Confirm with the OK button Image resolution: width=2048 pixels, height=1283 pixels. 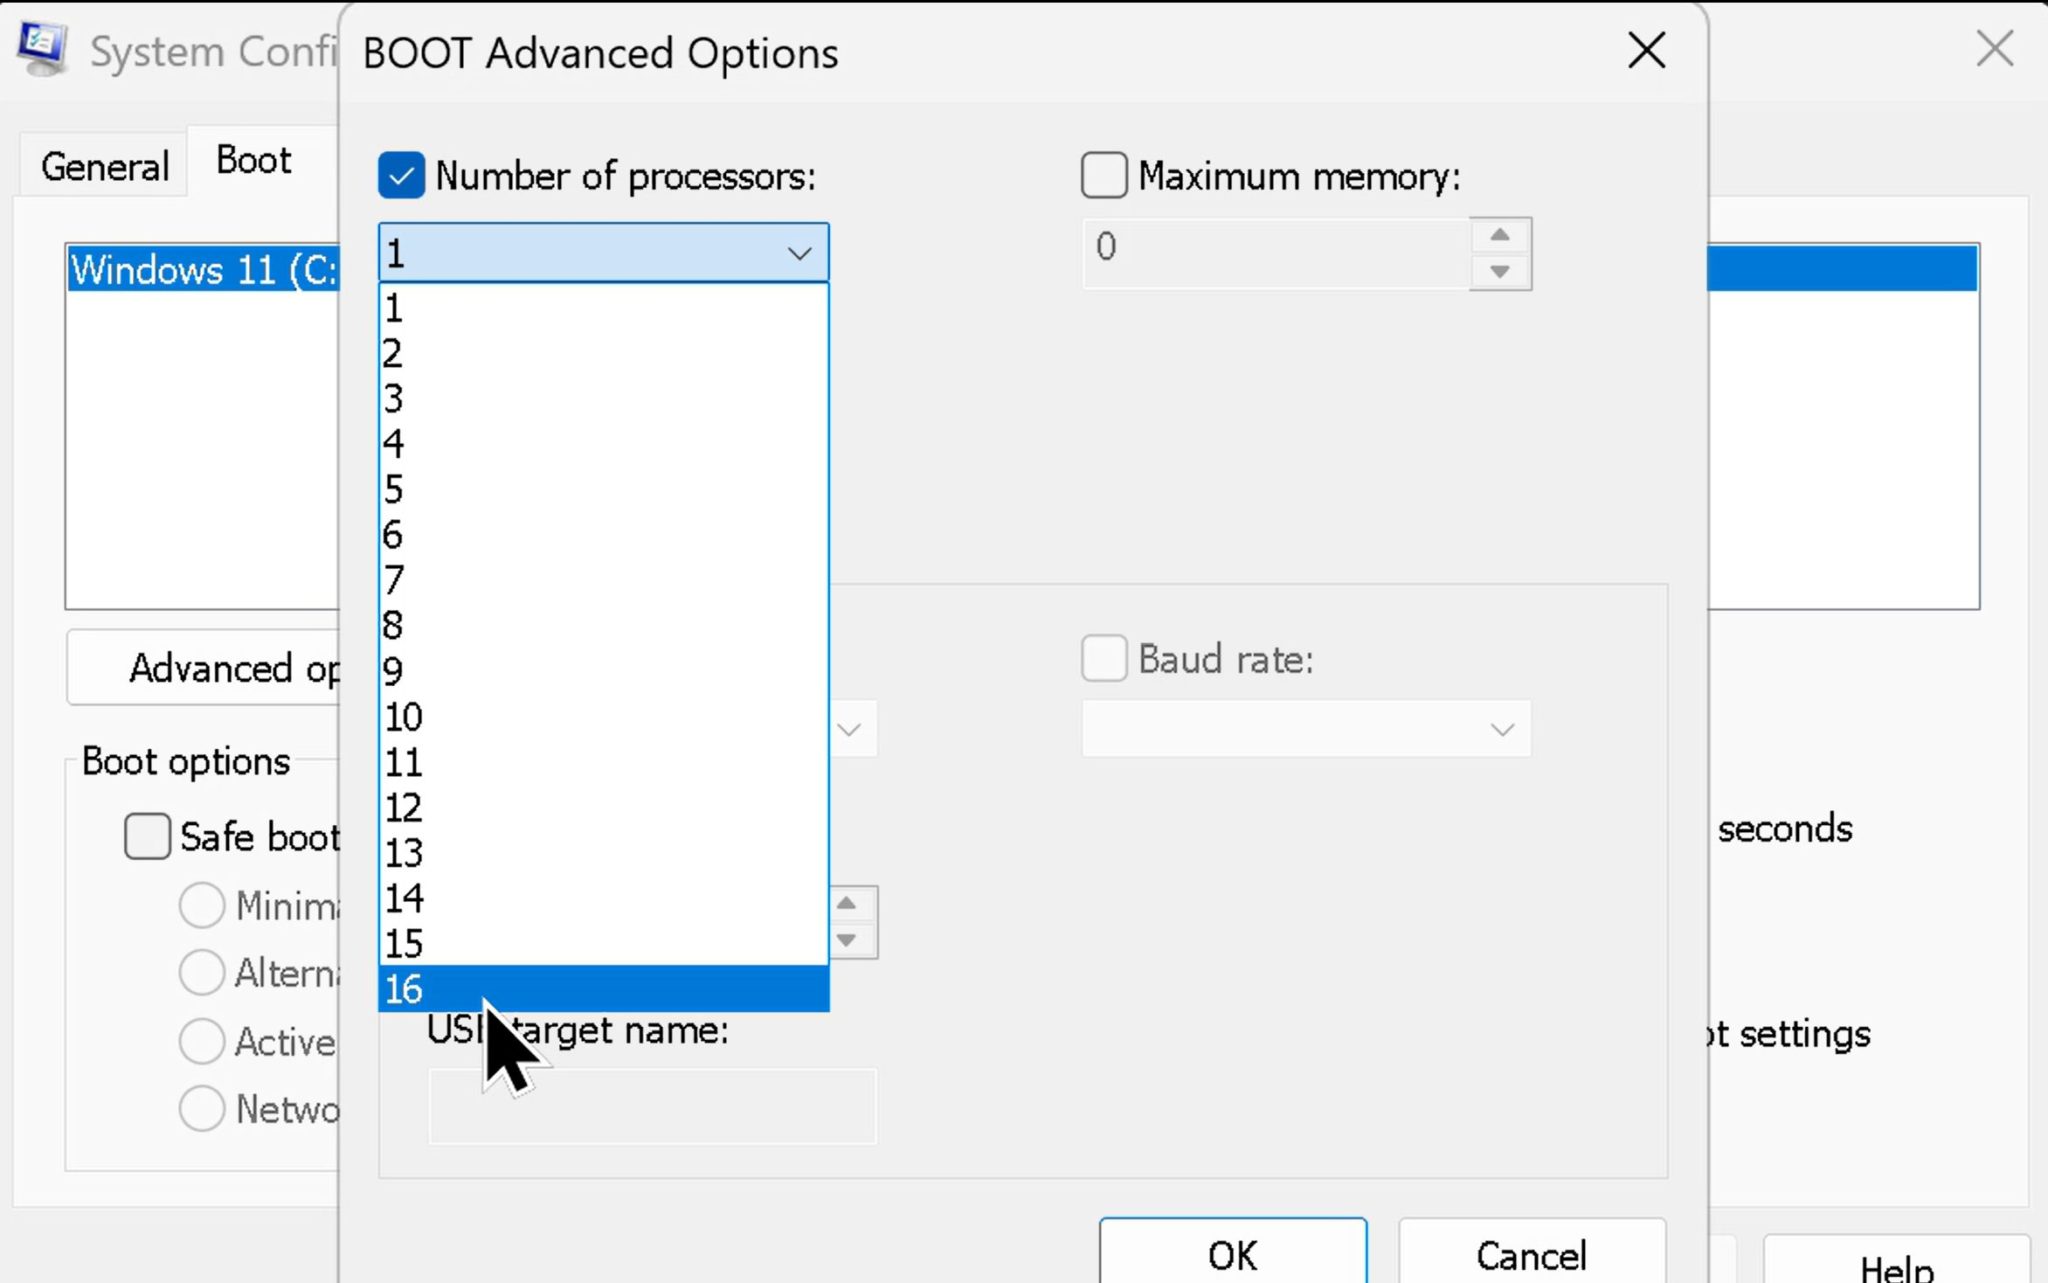click(1233, 1255)
